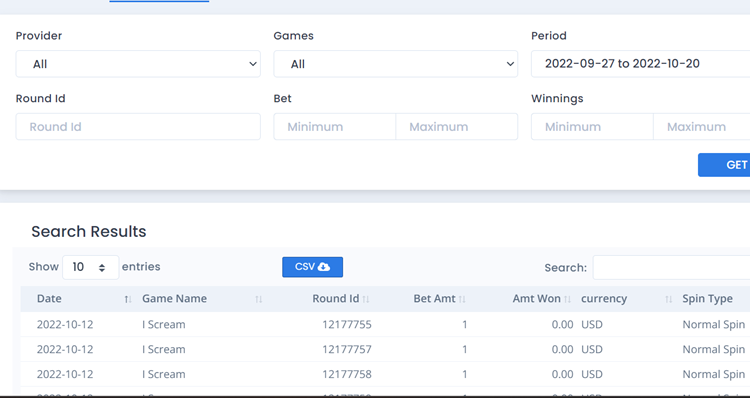This screenshot has height=398, width=750.
Task: Open the Games dropdown
Action: coord(396,64)
